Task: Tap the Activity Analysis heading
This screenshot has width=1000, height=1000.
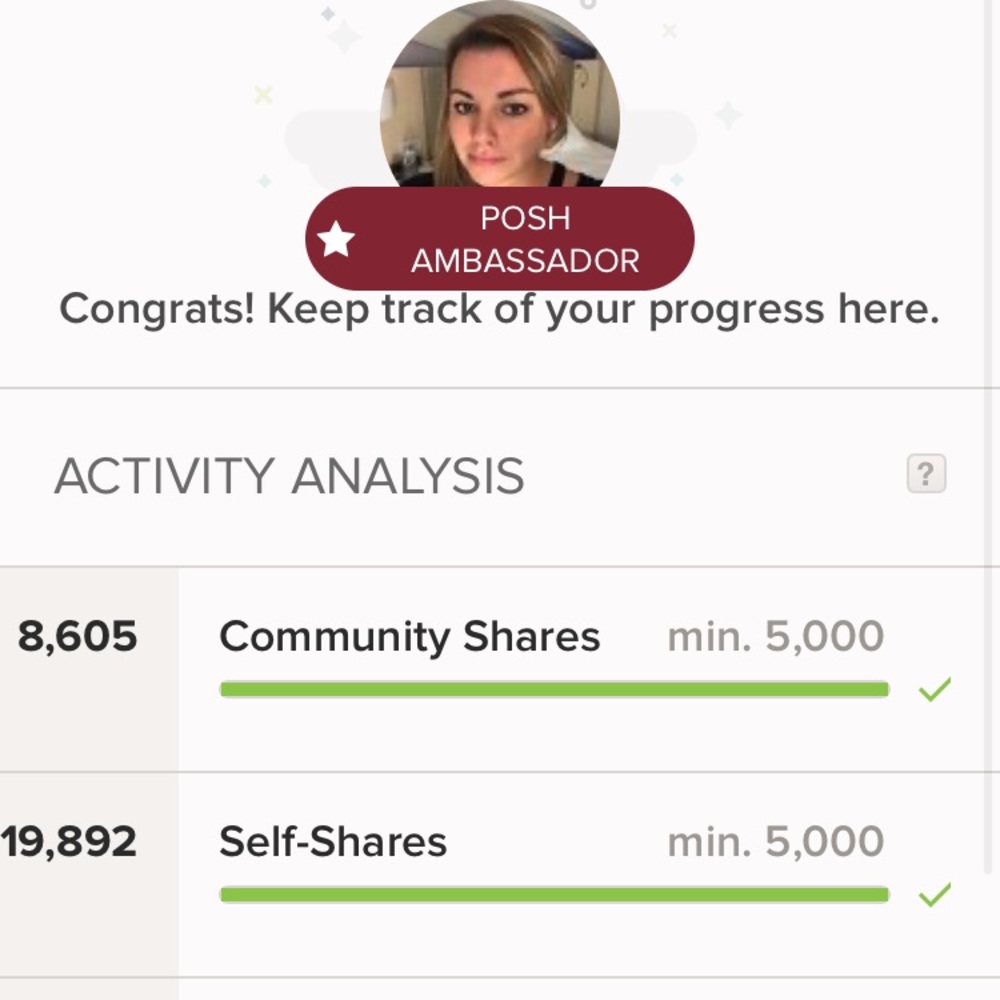Action: point(289,476)
